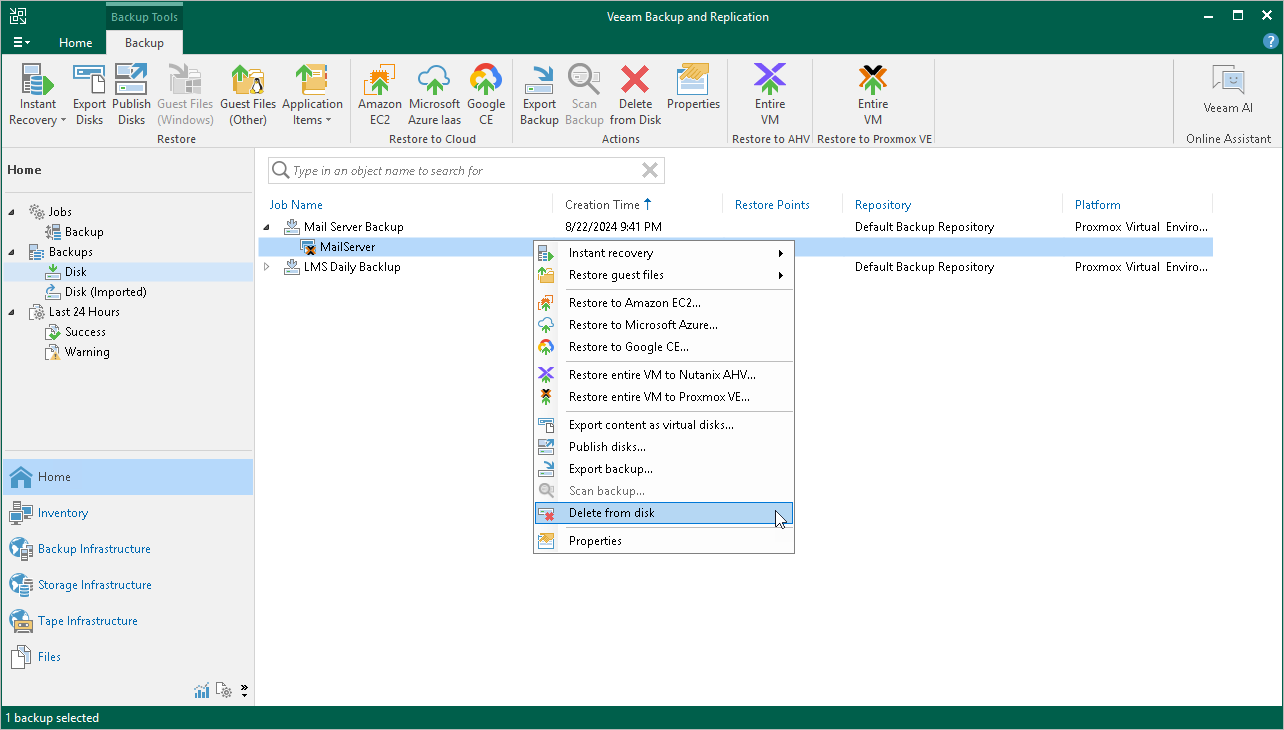
Task: Open the Files view in the navigation pane
Action: coord(127,657)
